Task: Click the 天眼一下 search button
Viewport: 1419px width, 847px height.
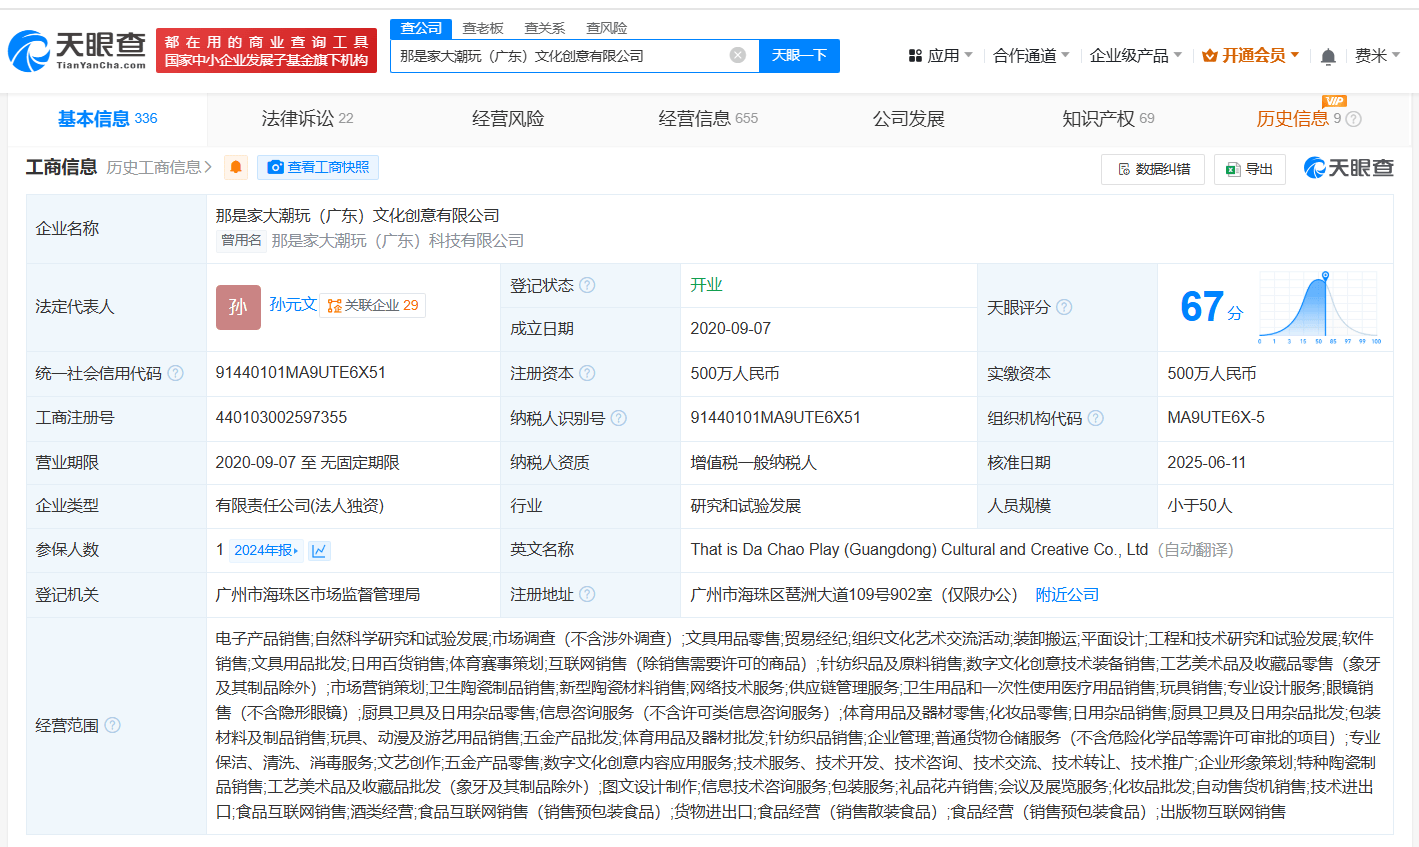Action: (799, 55)
